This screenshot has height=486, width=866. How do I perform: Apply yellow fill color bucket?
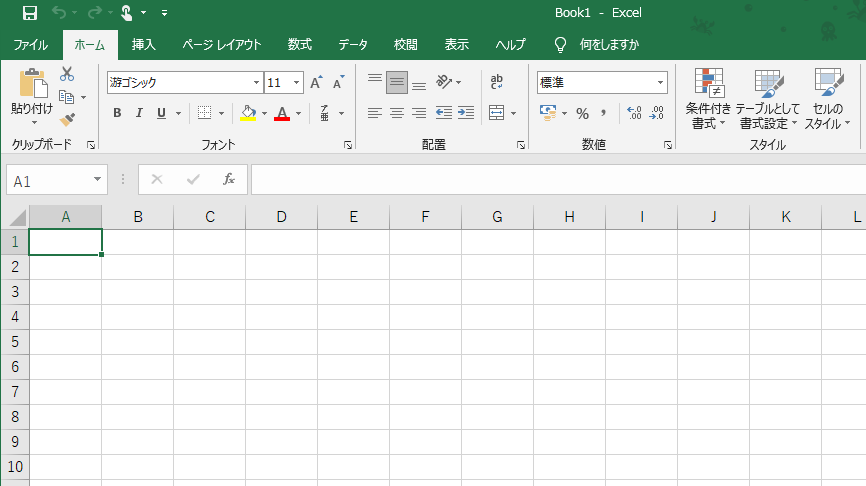(x=248, y=113)
